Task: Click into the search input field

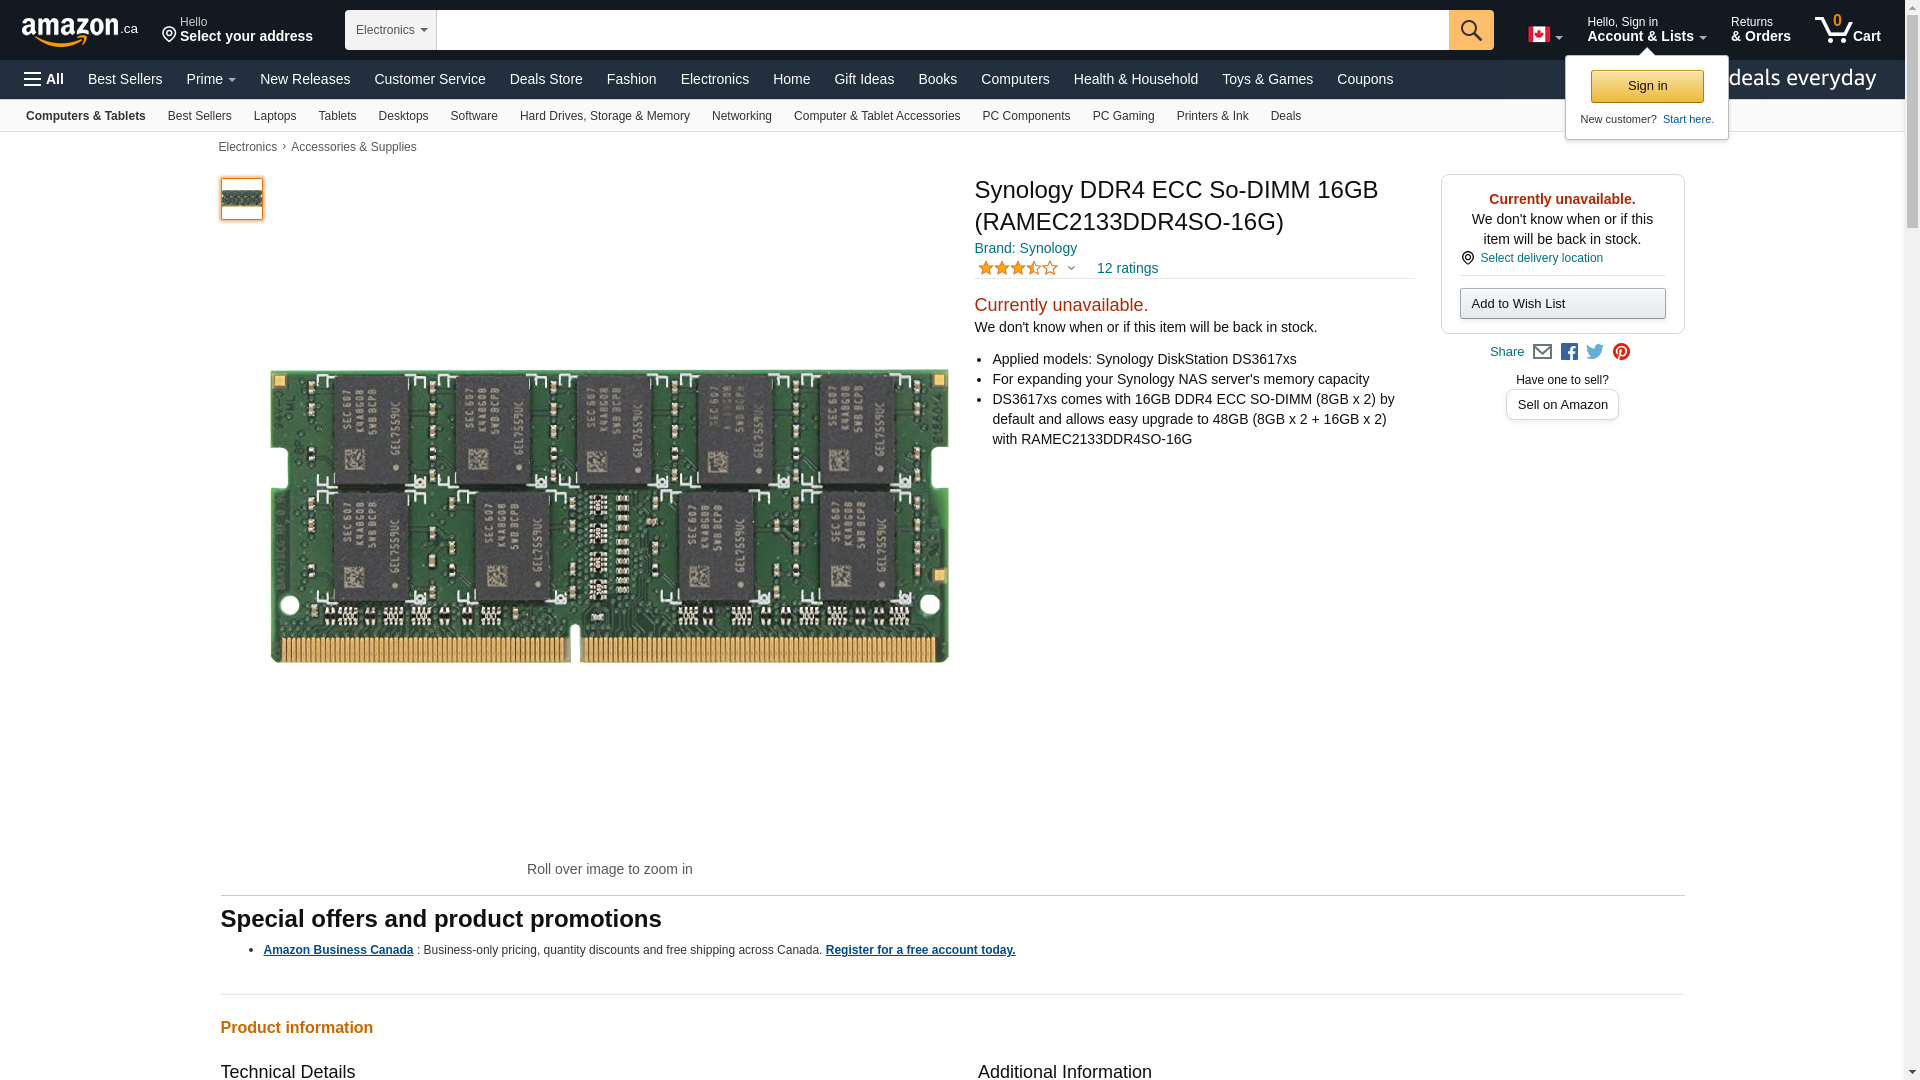Action: click(x=942, y=30)
